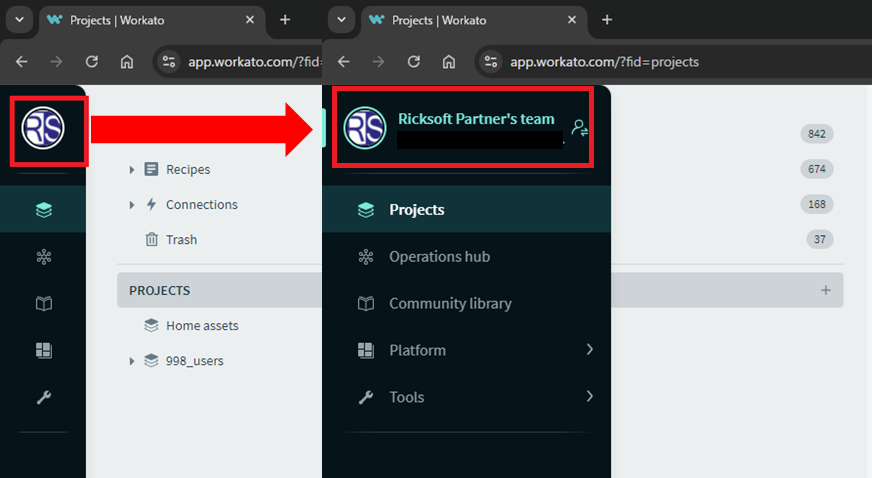Viewport: 872px width, 478px height.
Task: Click address bar URL in left browser
Action: click(255, 62)
